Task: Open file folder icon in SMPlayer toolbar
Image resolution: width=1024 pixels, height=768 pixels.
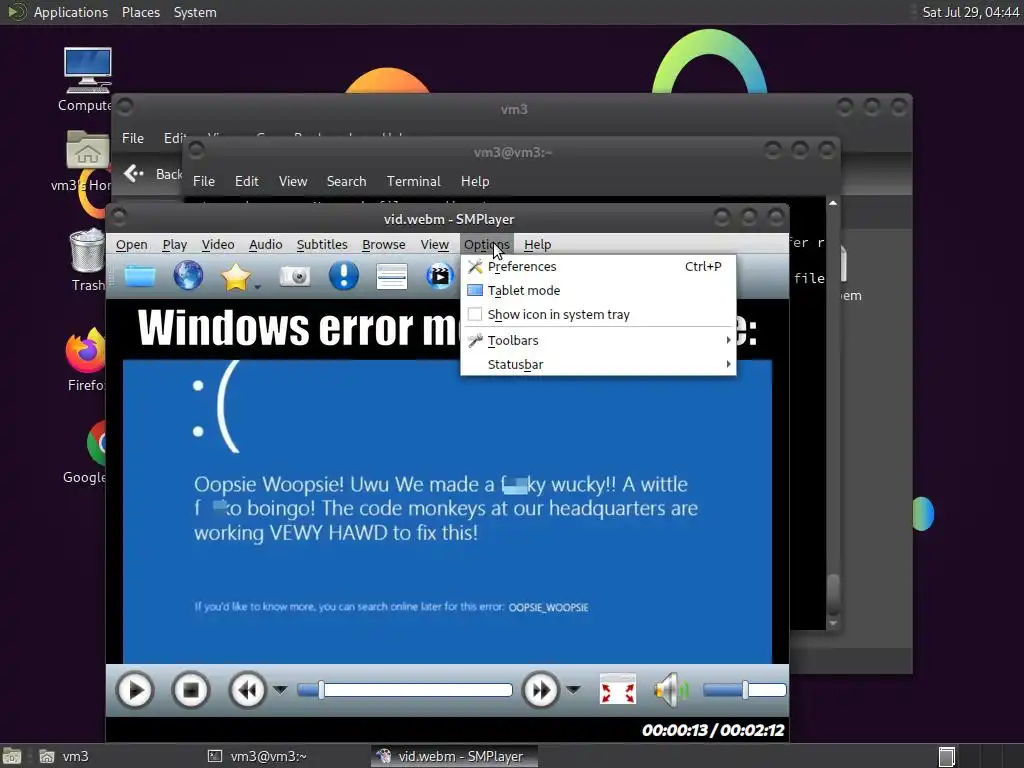Action: [140, 276]
